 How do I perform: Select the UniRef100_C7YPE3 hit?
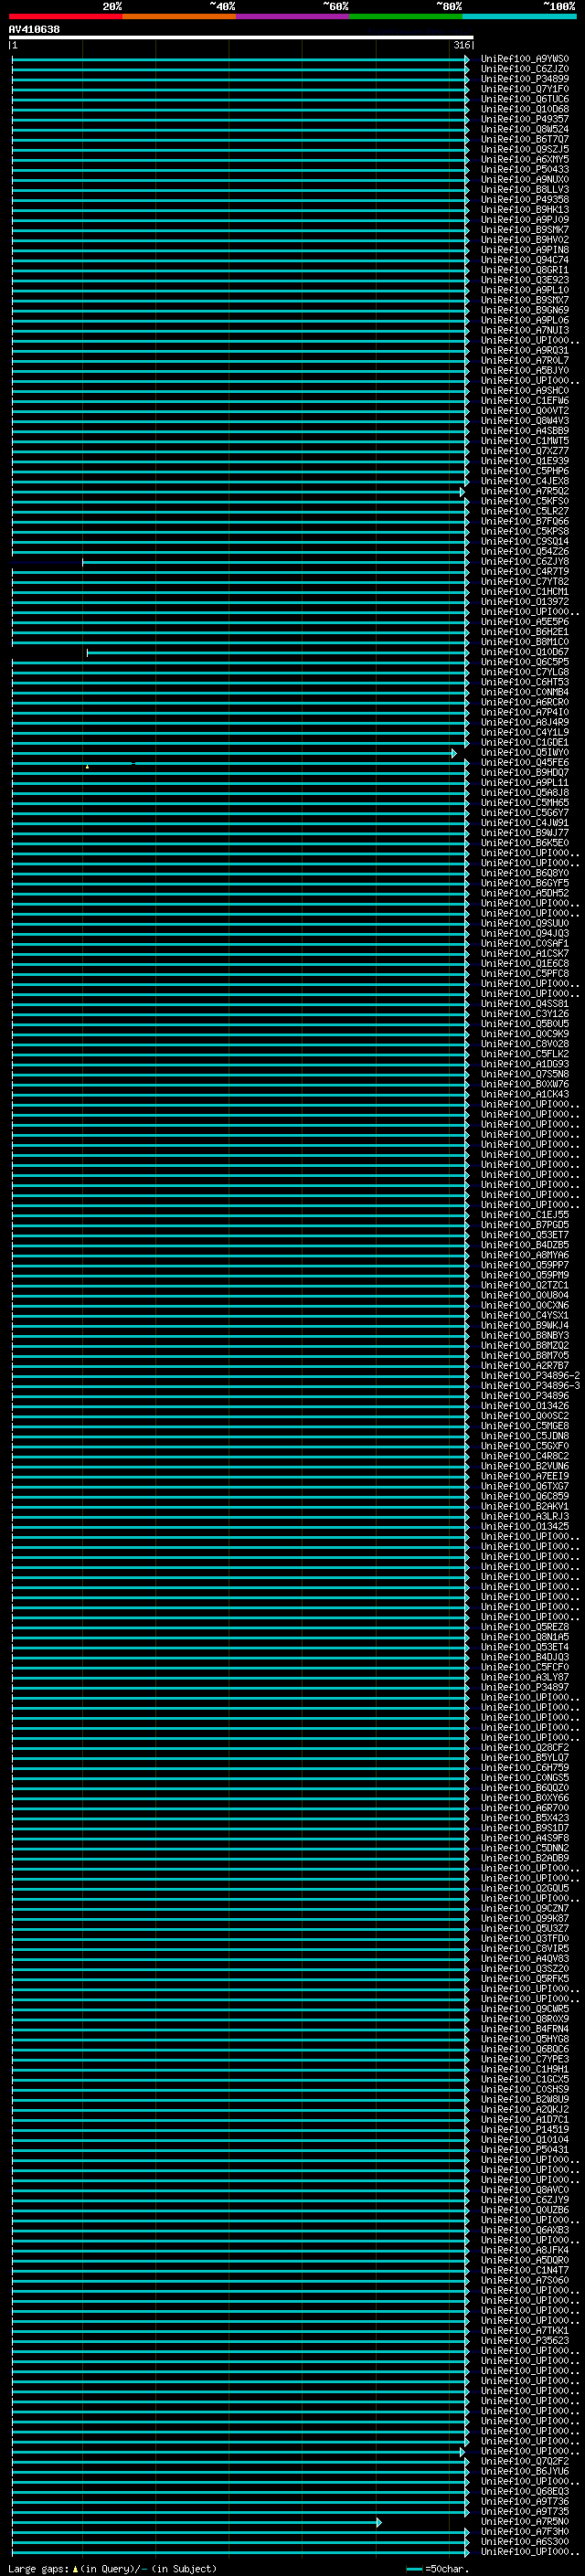[524, 2060]
